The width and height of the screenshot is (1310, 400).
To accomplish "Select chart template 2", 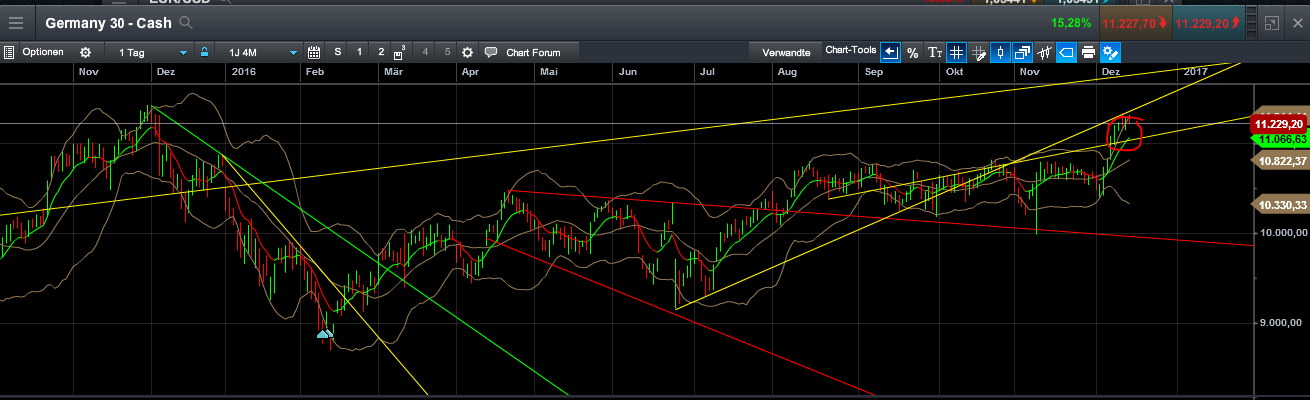I will pyautogui.click(x=381, y=52).
